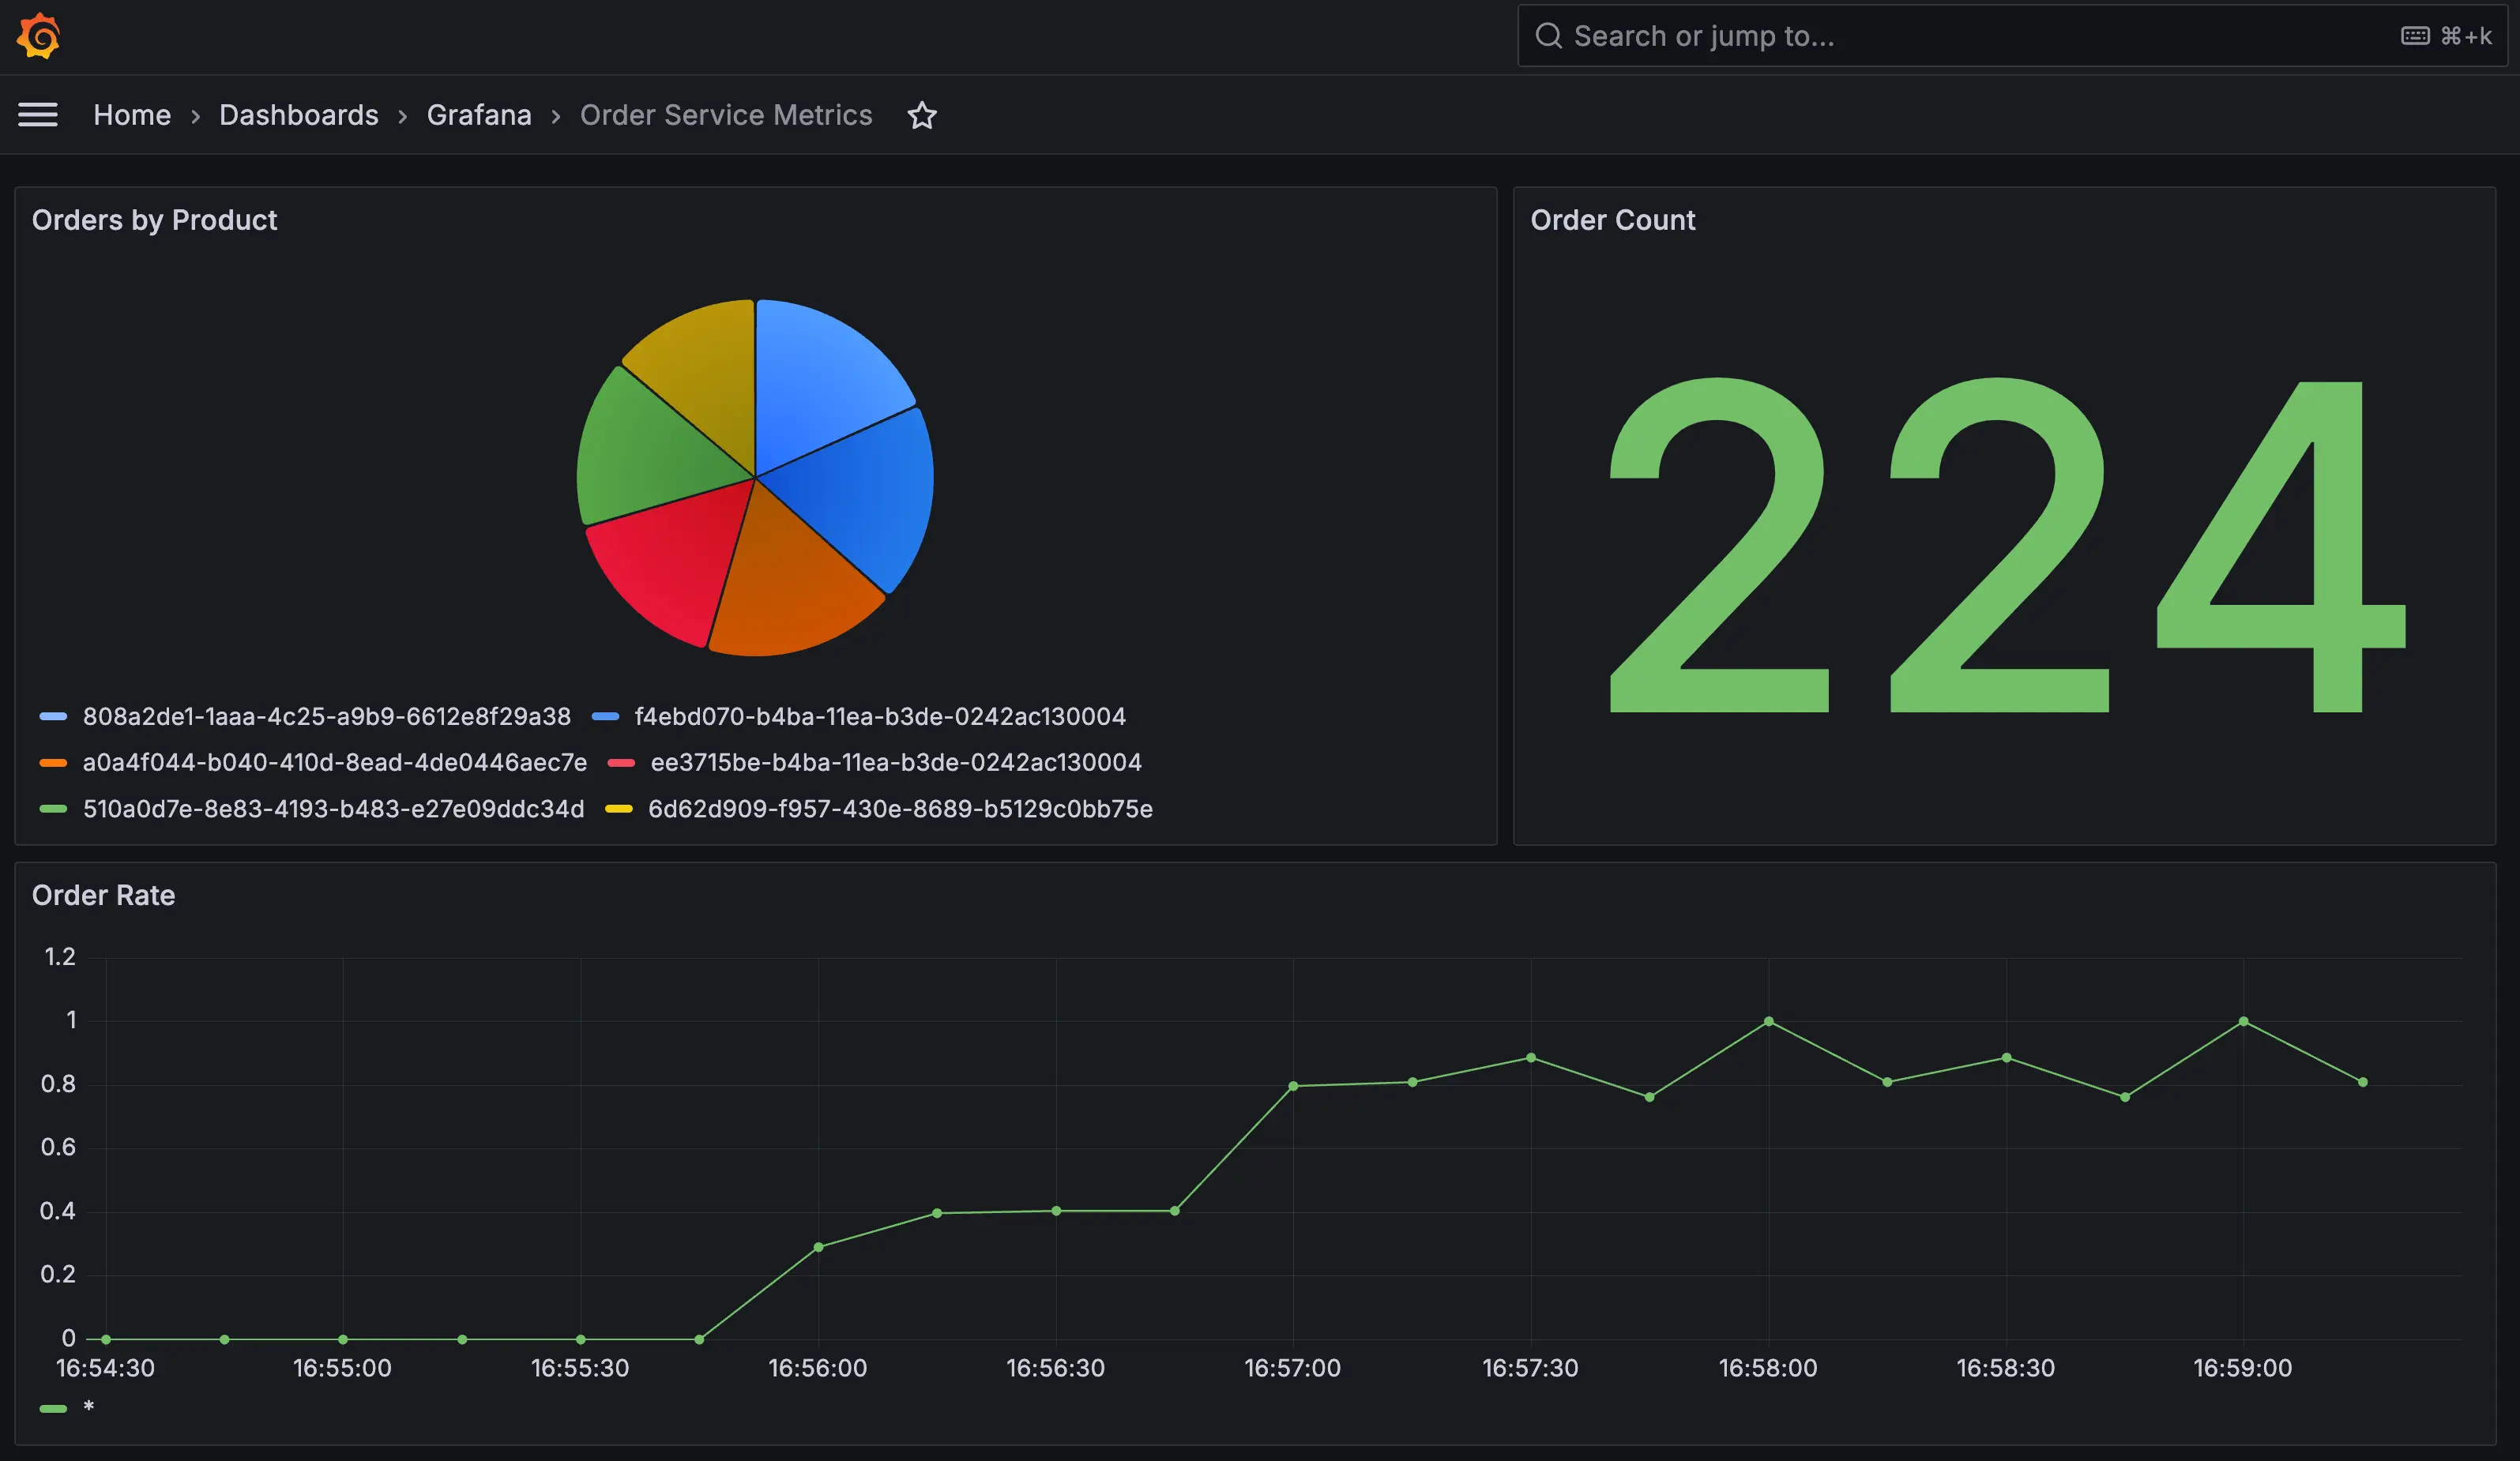Open the Grafana folder breadcrumb

(x=479, y=115)
